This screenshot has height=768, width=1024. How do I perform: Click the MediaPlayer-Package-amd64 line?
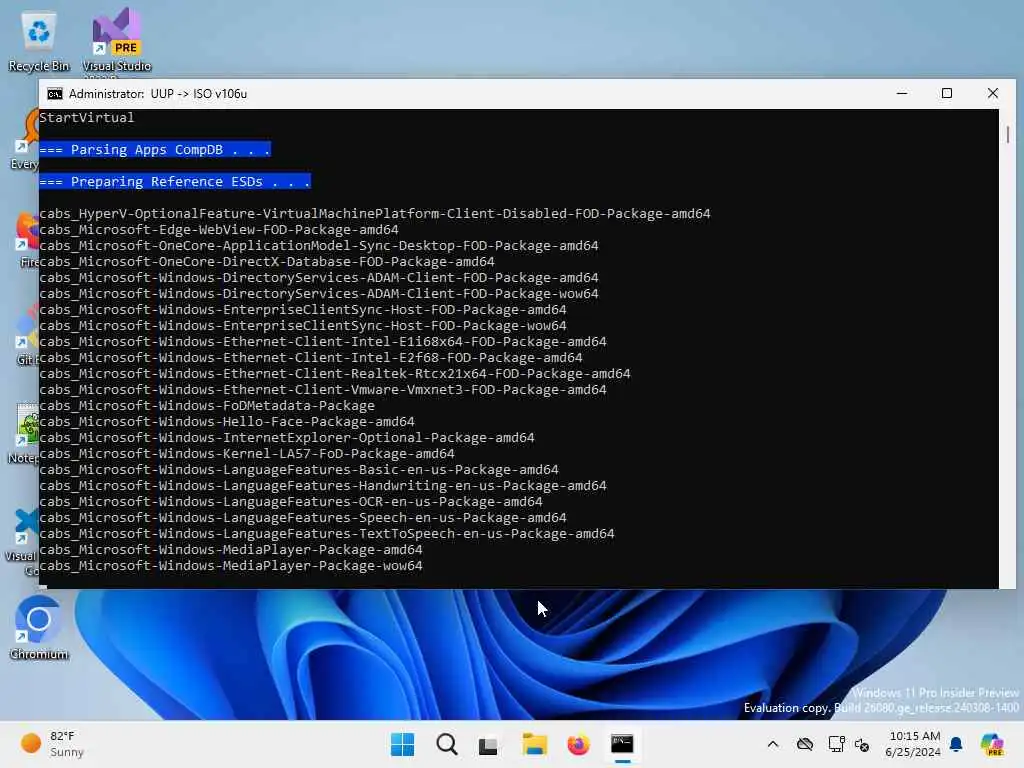click(231, 550)
